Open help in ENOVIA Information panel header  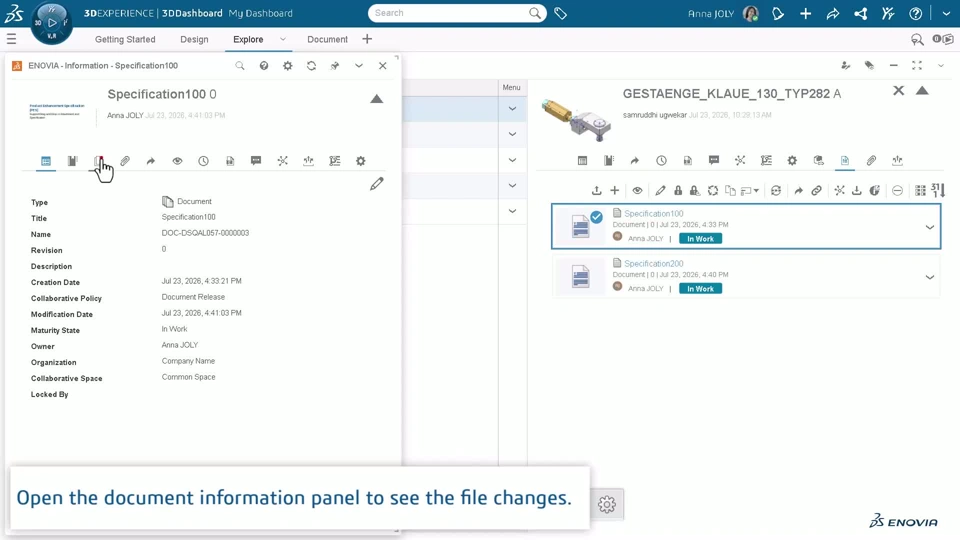click(264, 66)
